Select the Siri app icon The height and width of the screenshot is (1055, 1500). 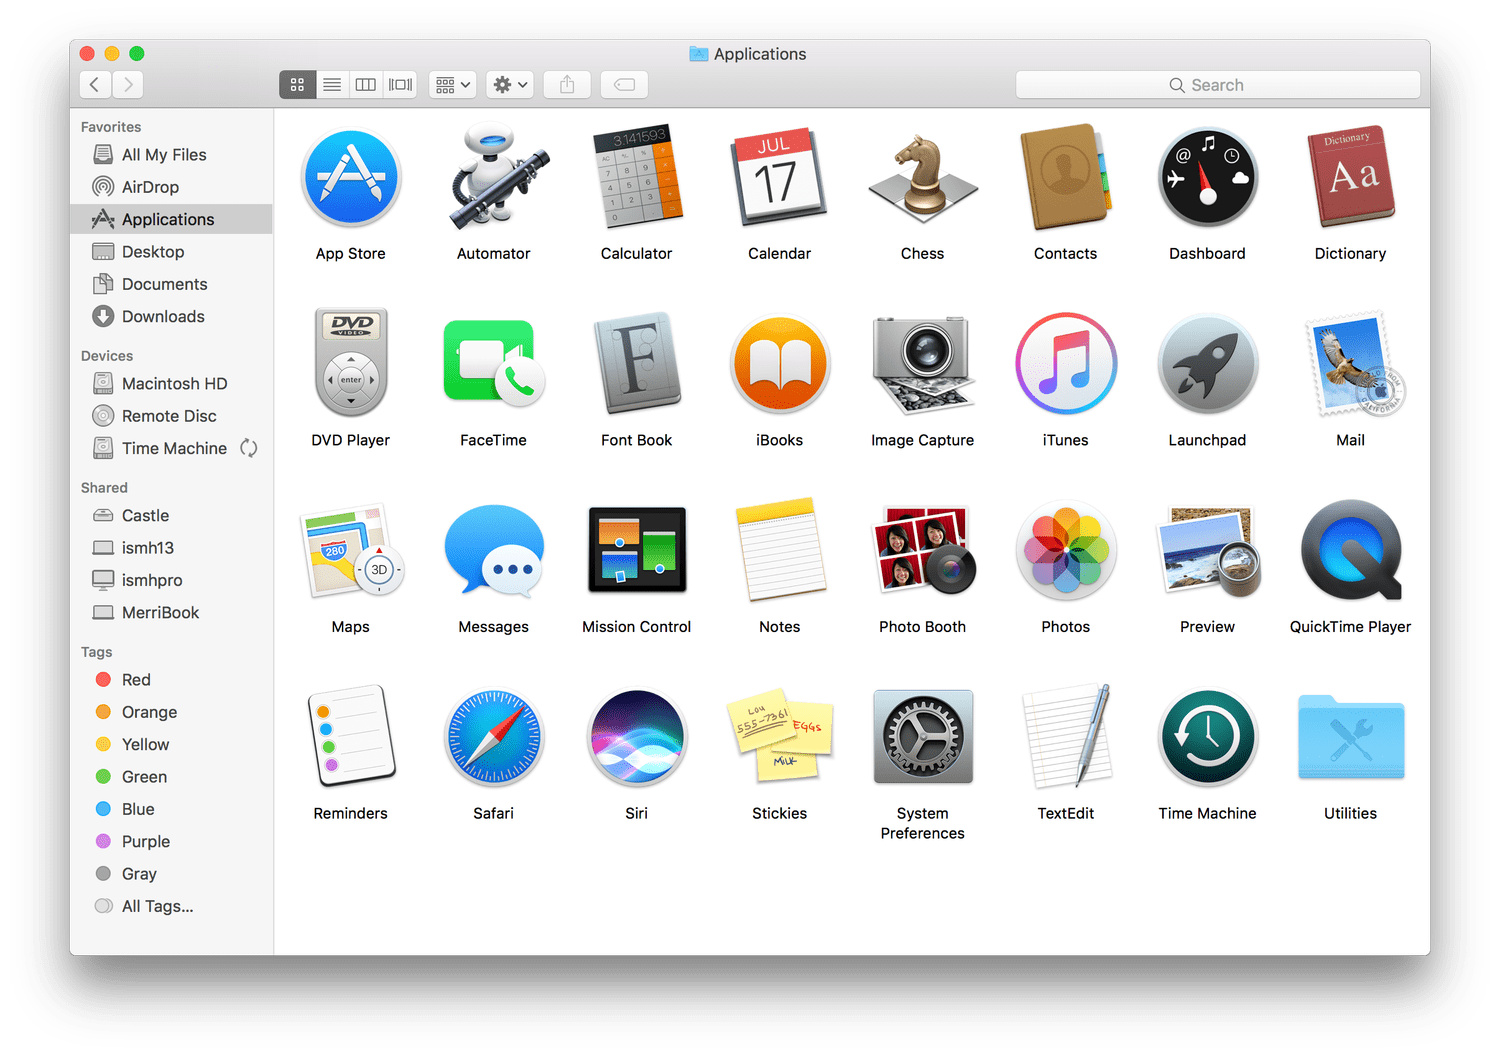pyautogui.click(x=637, y=737)
